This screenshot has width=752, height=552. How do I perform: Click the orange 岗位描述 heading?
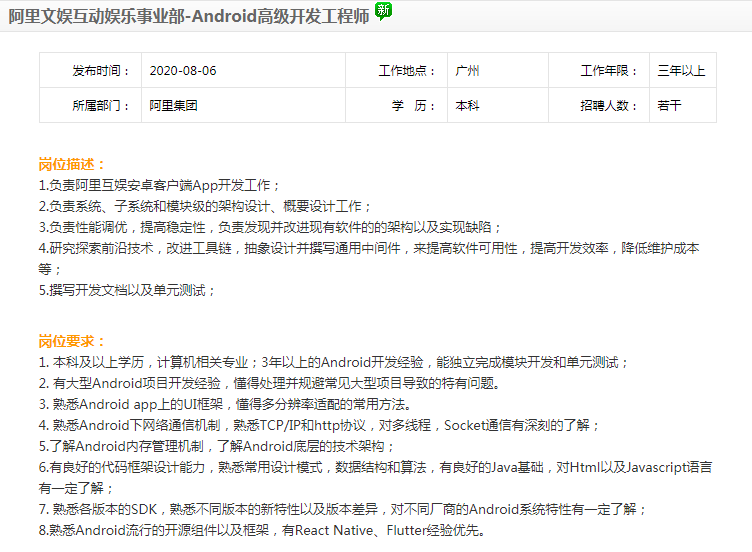click(71, 164)
